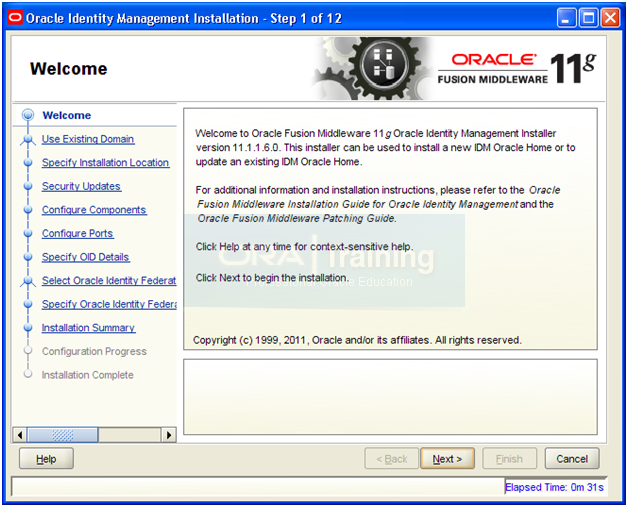Click the Welcome step circle marker

(28, 115)
